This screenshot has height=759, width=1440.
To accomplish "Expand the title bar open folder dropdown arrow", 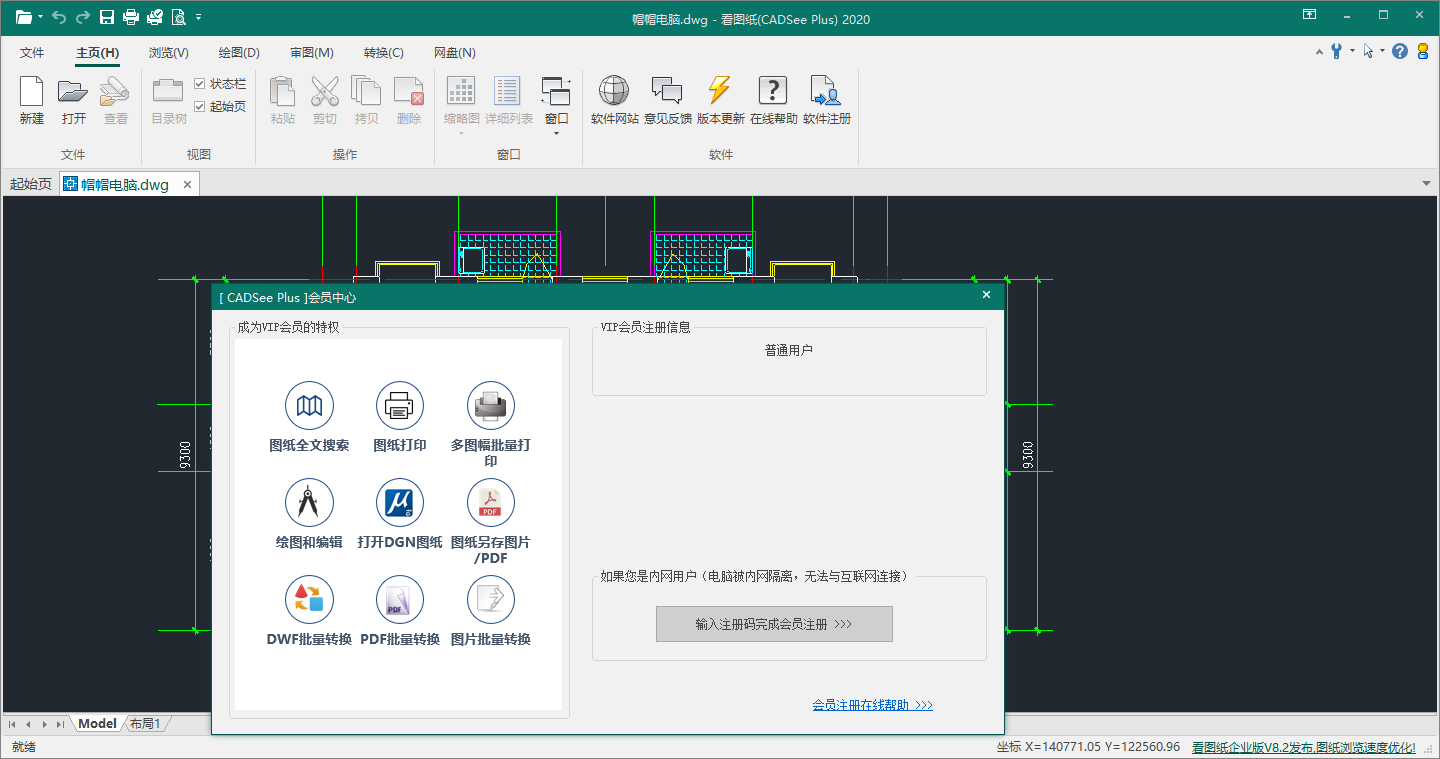I will [41, 17].
